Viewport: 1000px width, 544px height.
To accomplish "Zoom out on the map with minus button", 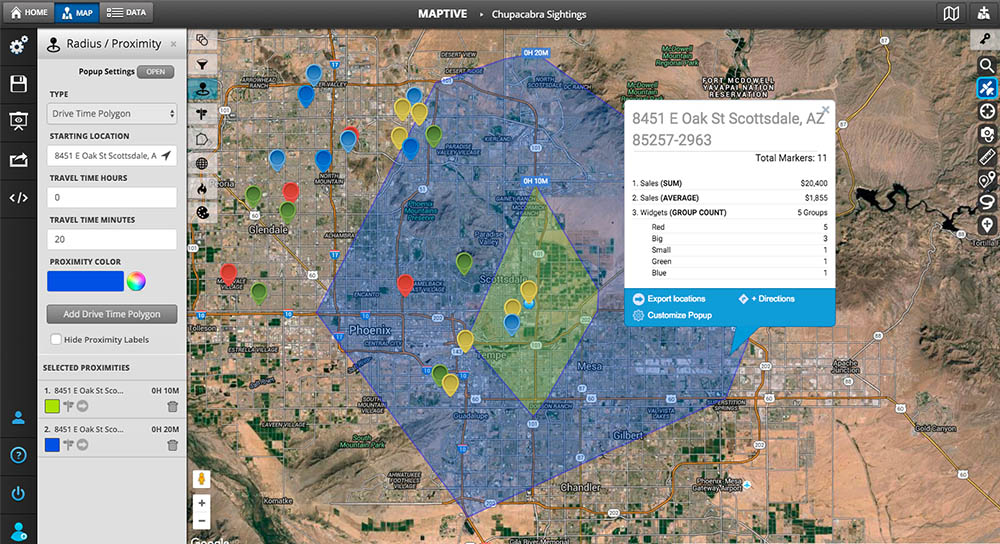I will (202, 521).
